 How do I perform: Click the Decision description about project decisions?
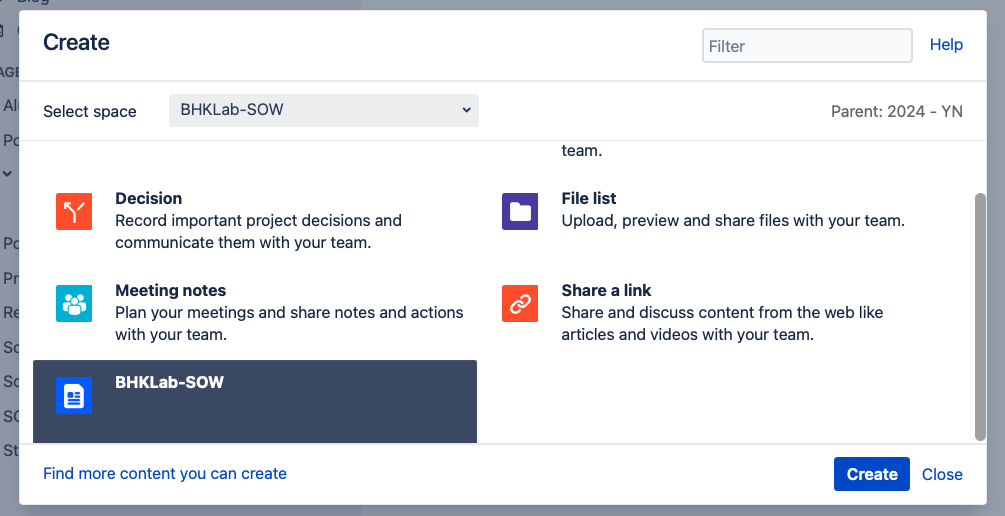click(x=258, y=231)
